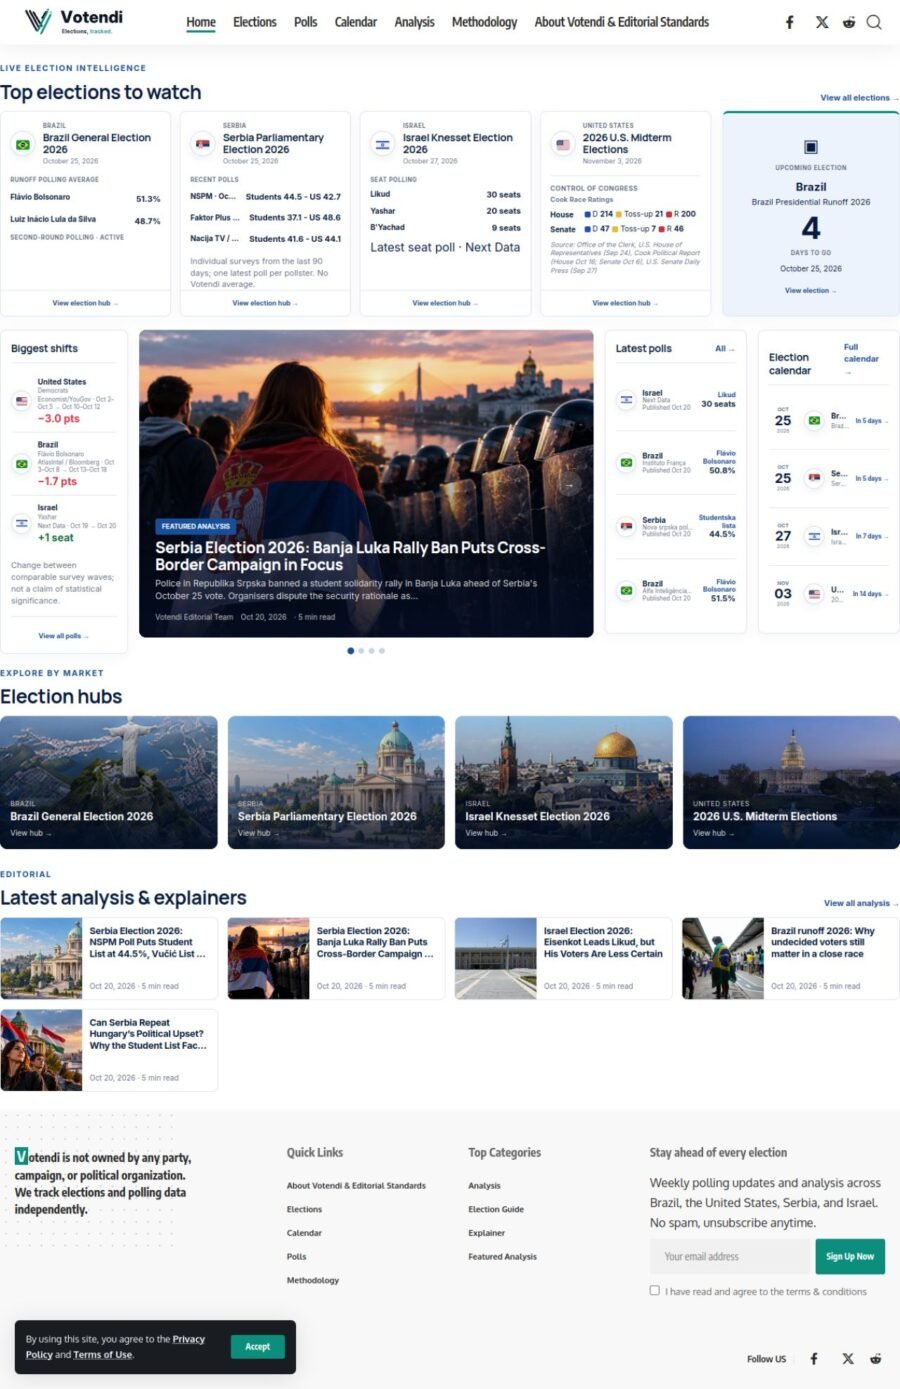Click Terms of Use link in cookie banner

pyautogui.click(x=102, y=1354)
